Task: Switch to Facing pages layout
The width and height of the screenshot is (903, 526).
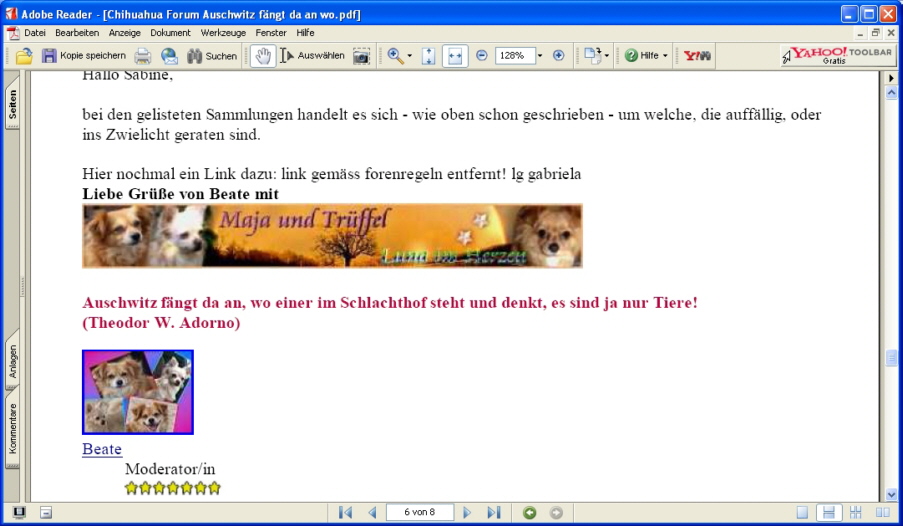Action: (x=882, y=512)
